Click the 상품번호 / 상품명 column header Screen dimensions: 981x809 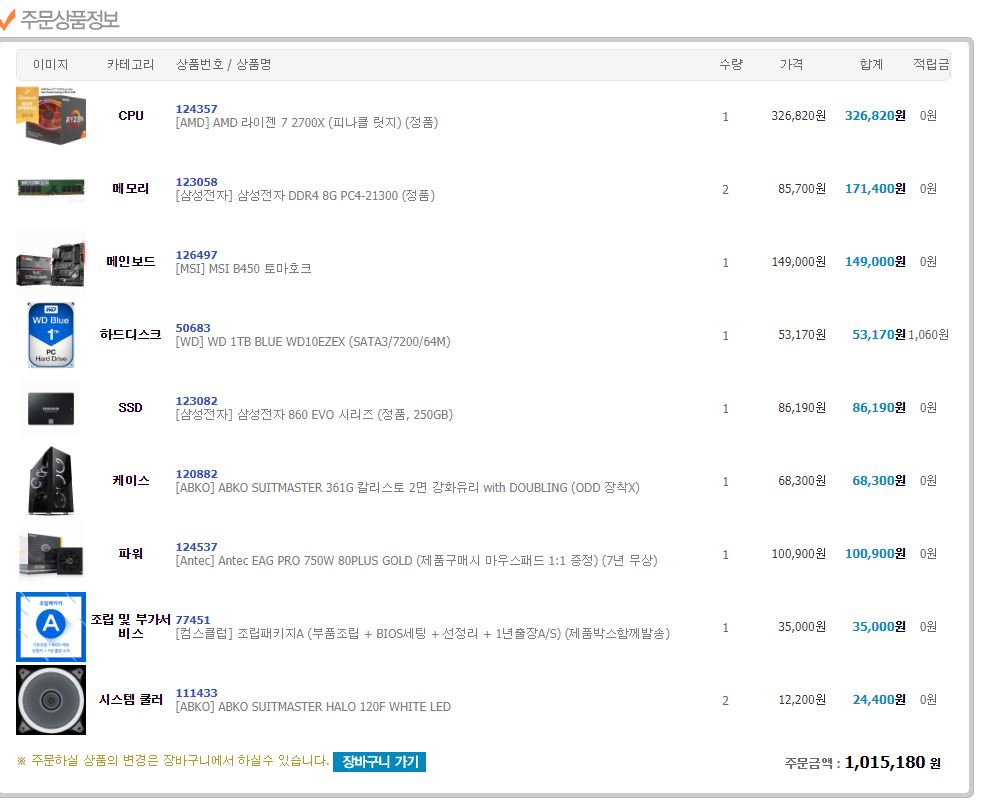click(x=223, y=64)
